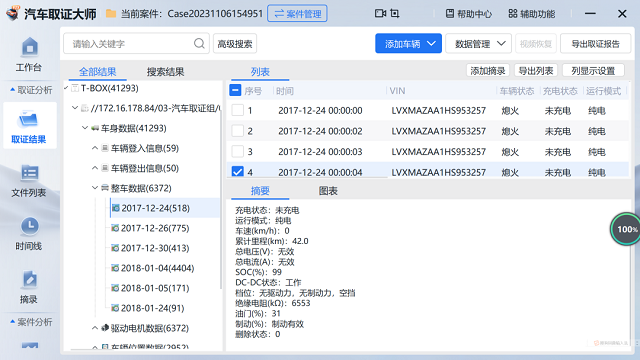The height and width of the screenshot is (360, 640).
Task: Click the T-BOX root node icon
Action: (x=75, y=88)
